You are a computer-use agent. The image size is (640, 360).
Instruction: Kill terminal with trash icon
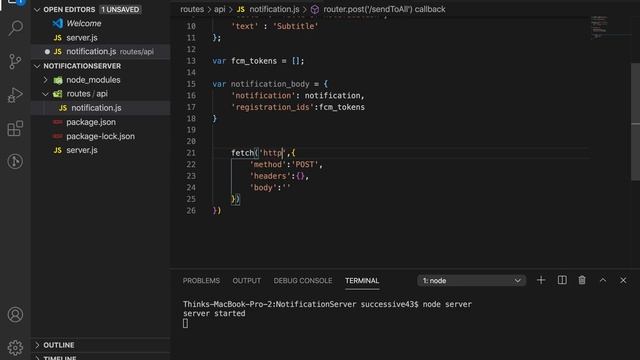[582, 280]
